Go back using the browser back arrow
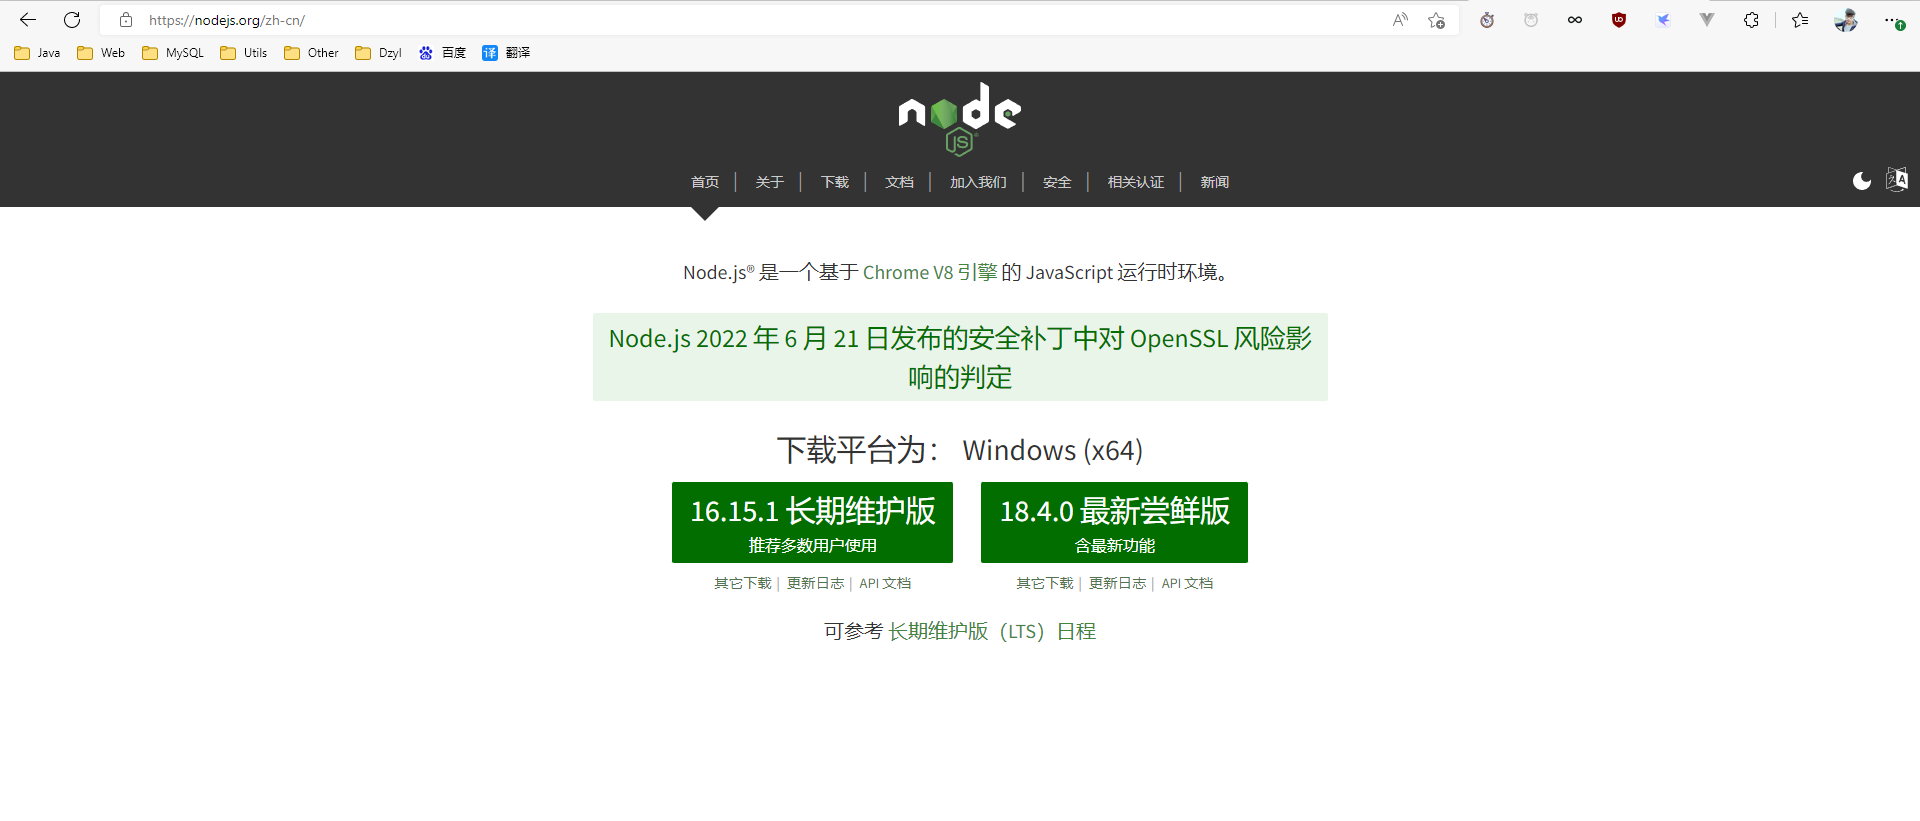 point(28,20)
